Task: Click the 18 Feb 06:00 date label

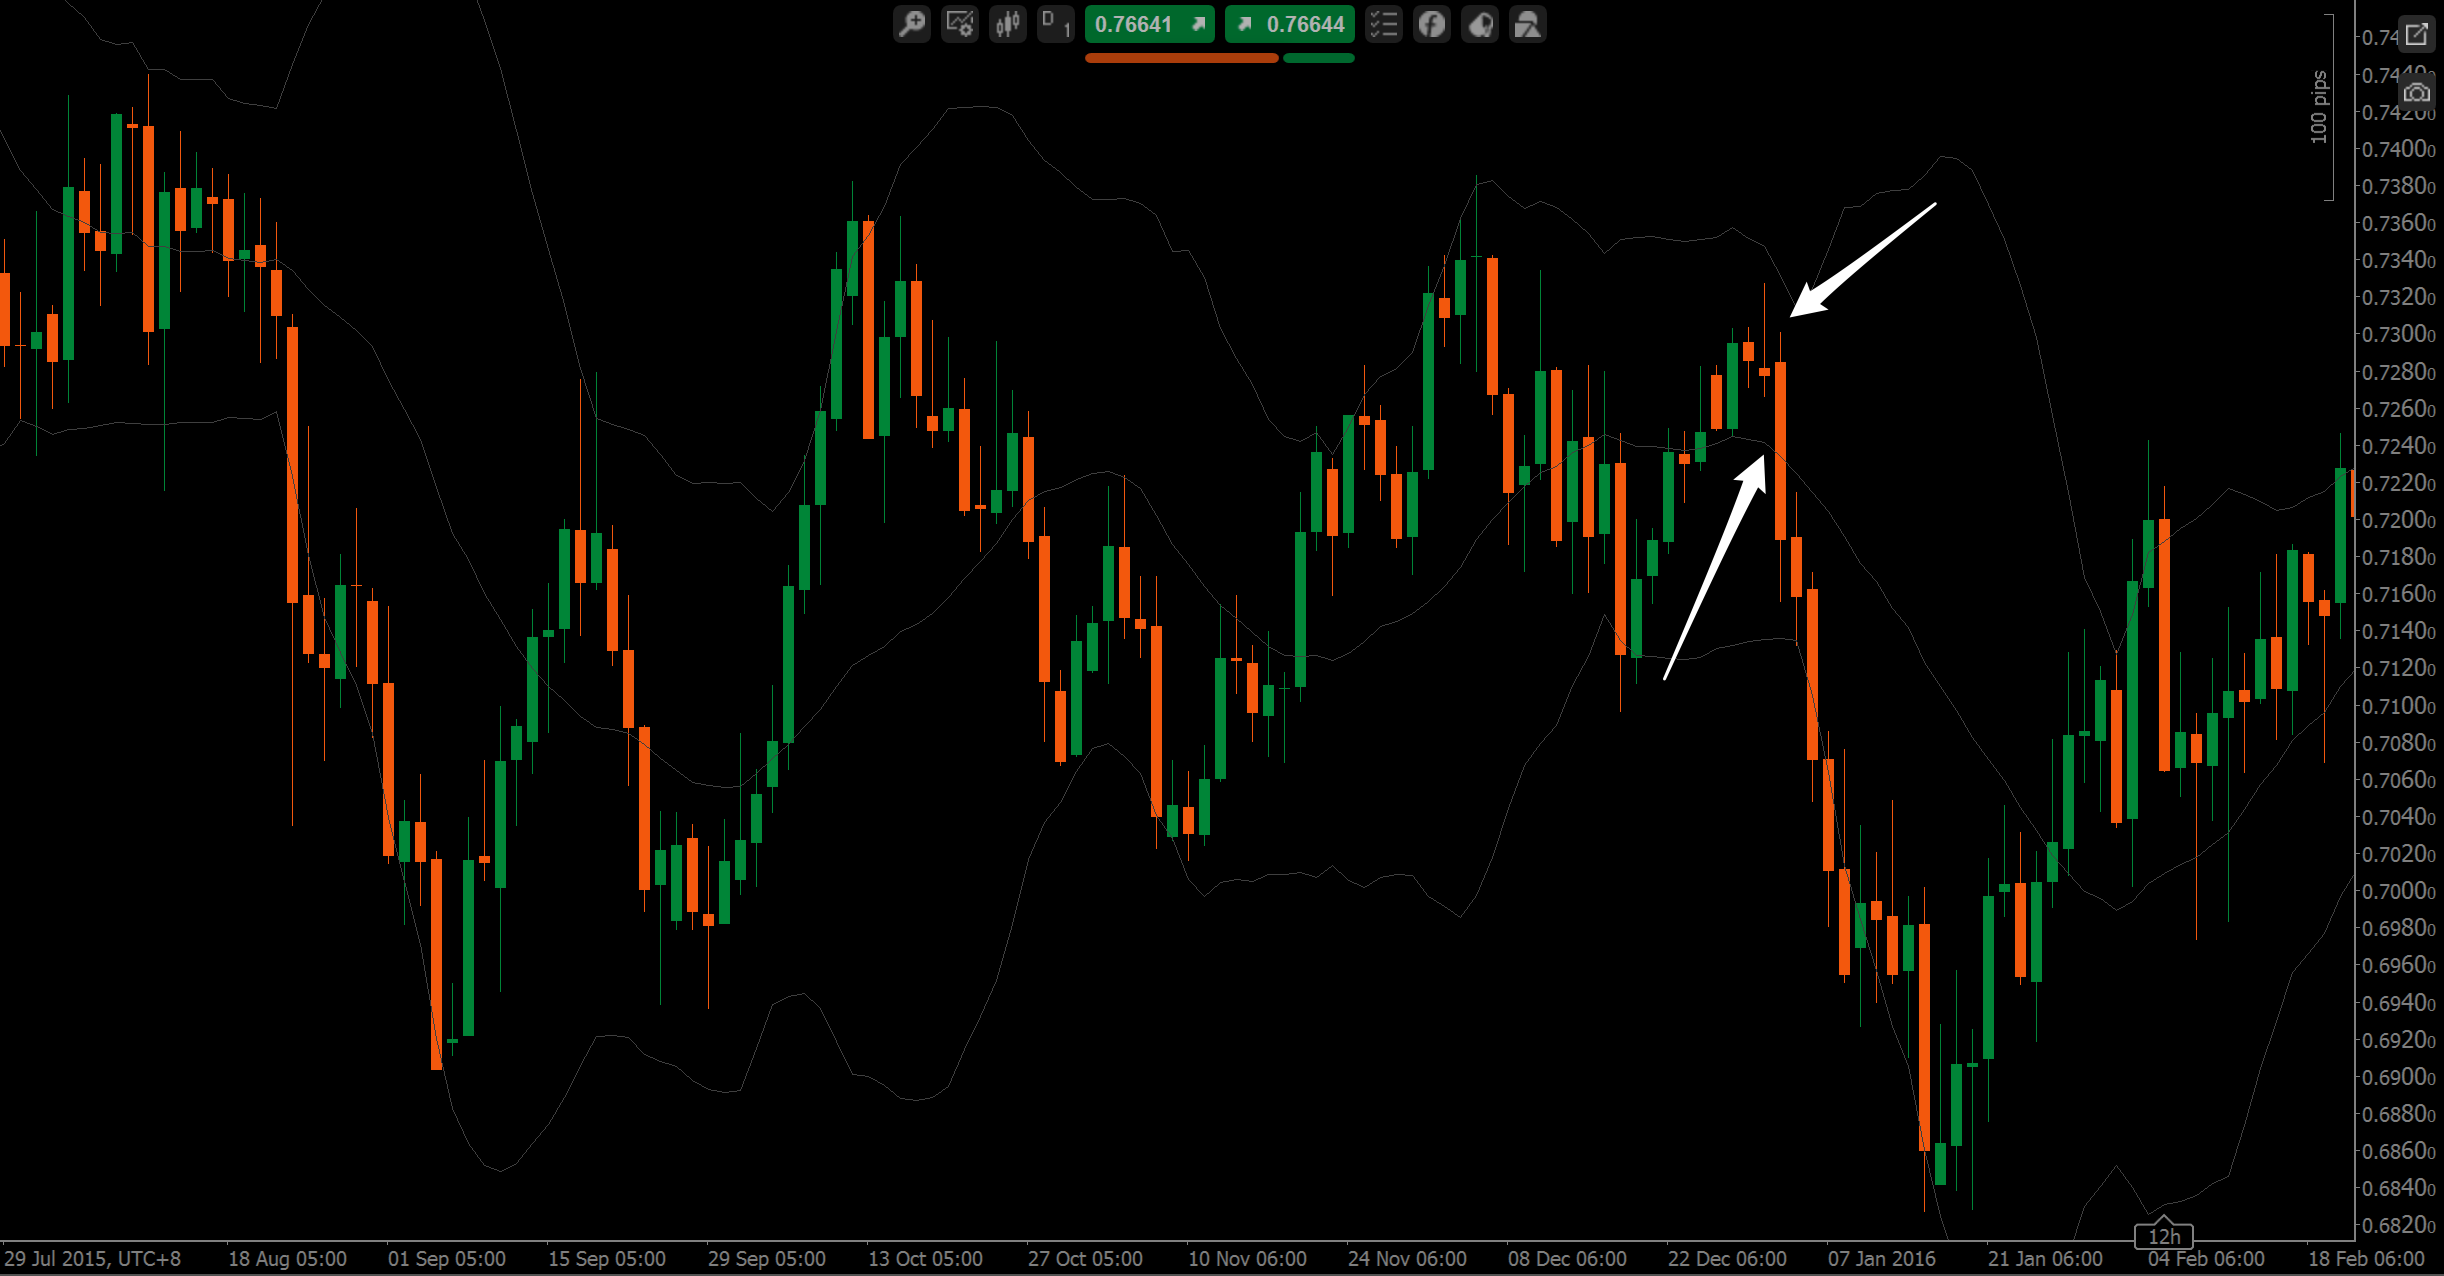Action: click(2366, 1259)
